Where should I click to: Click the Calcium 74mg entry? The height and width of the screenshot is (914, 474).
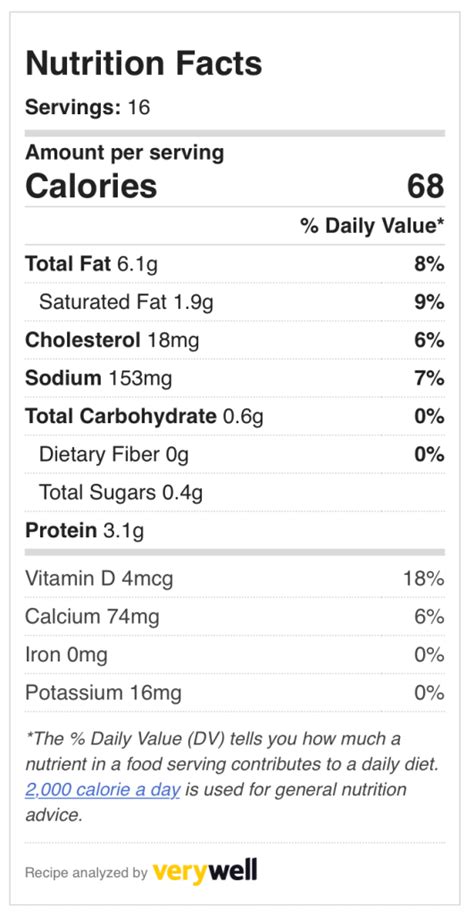tap(92, 617)
